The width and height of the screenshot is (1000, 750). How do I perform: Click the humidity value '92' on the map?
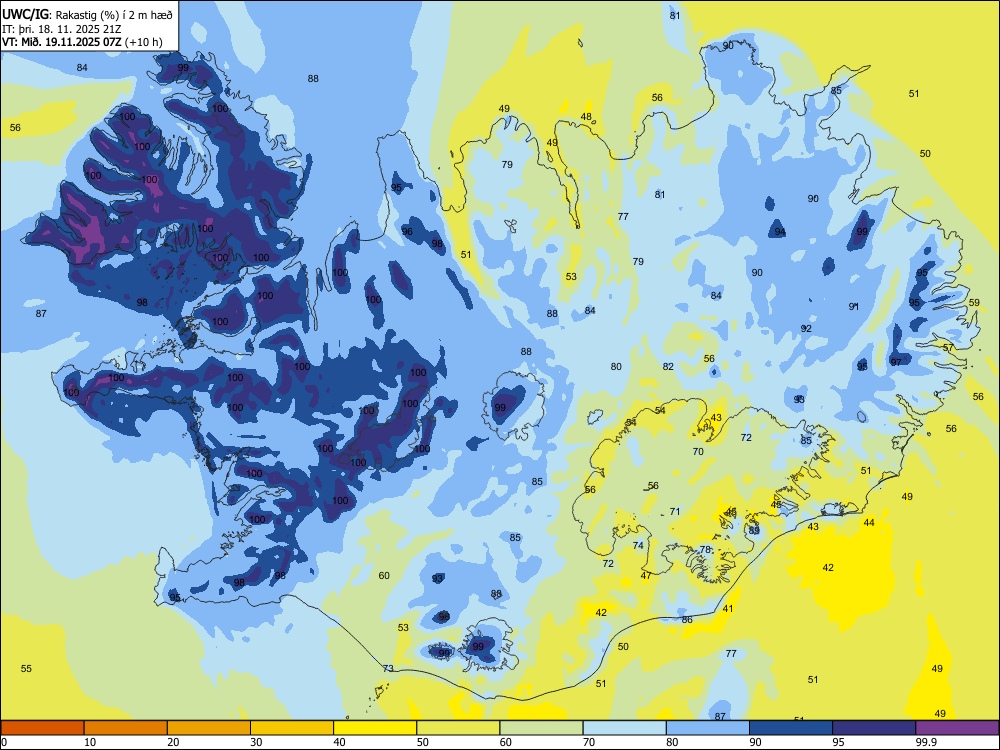pyautogui.click(x=806, y=328)
